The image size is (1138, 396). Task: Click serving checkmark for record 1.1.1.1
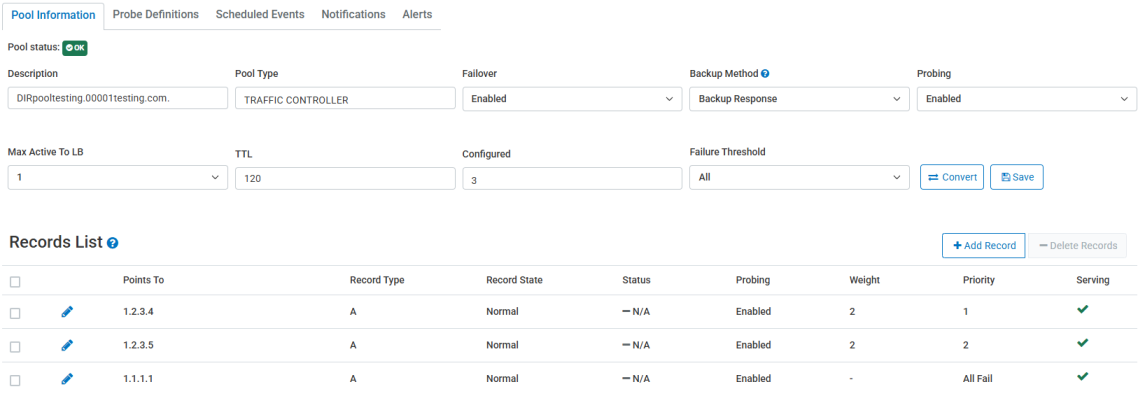(x=1083, y=376)
